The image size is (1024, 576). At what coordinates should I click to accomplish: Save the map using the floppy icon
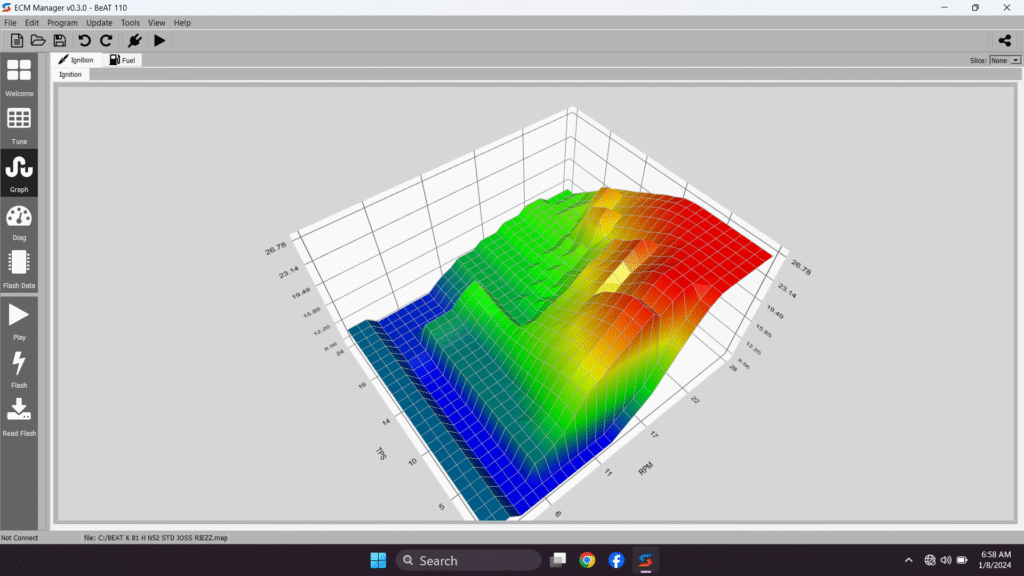60,41
